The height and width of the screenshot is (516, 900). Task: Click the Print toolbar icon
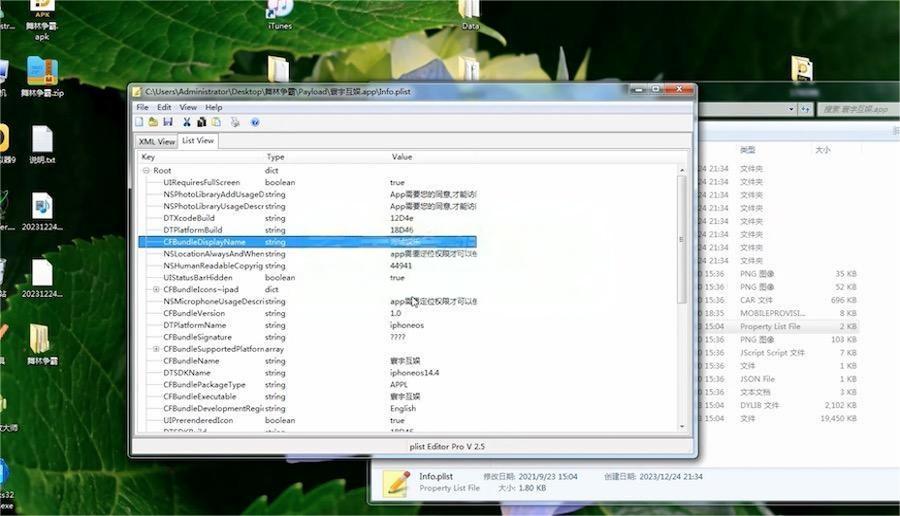pos(235,122)
